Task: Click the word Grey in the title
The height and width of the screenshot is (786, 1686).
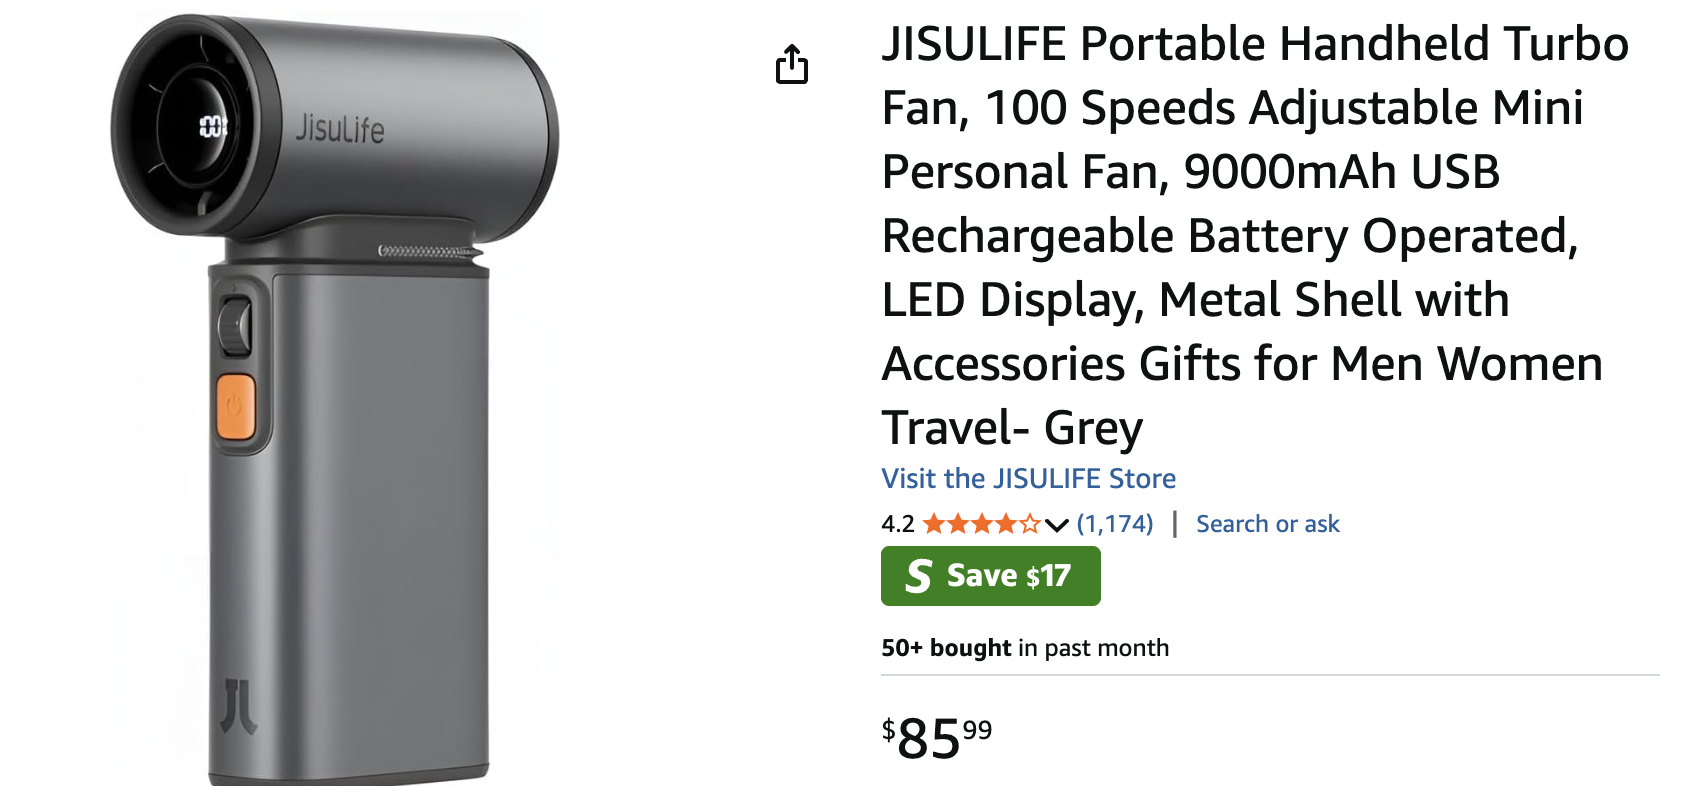Action: 1093,428
